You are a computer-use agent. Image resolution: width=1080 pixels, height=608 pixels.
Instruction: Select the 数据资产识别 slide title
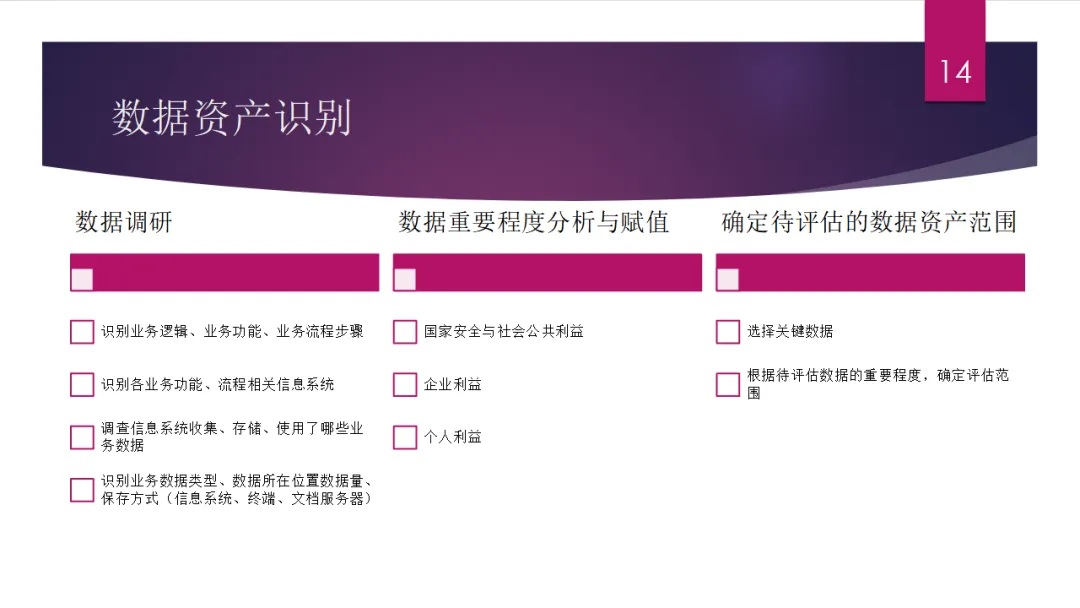(231, 117)
